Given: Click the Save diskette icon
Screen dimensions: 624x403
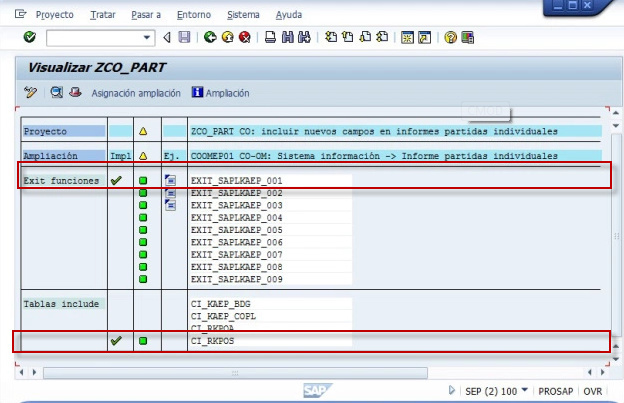Looking at the screenshot, I should tap(184, 37).
